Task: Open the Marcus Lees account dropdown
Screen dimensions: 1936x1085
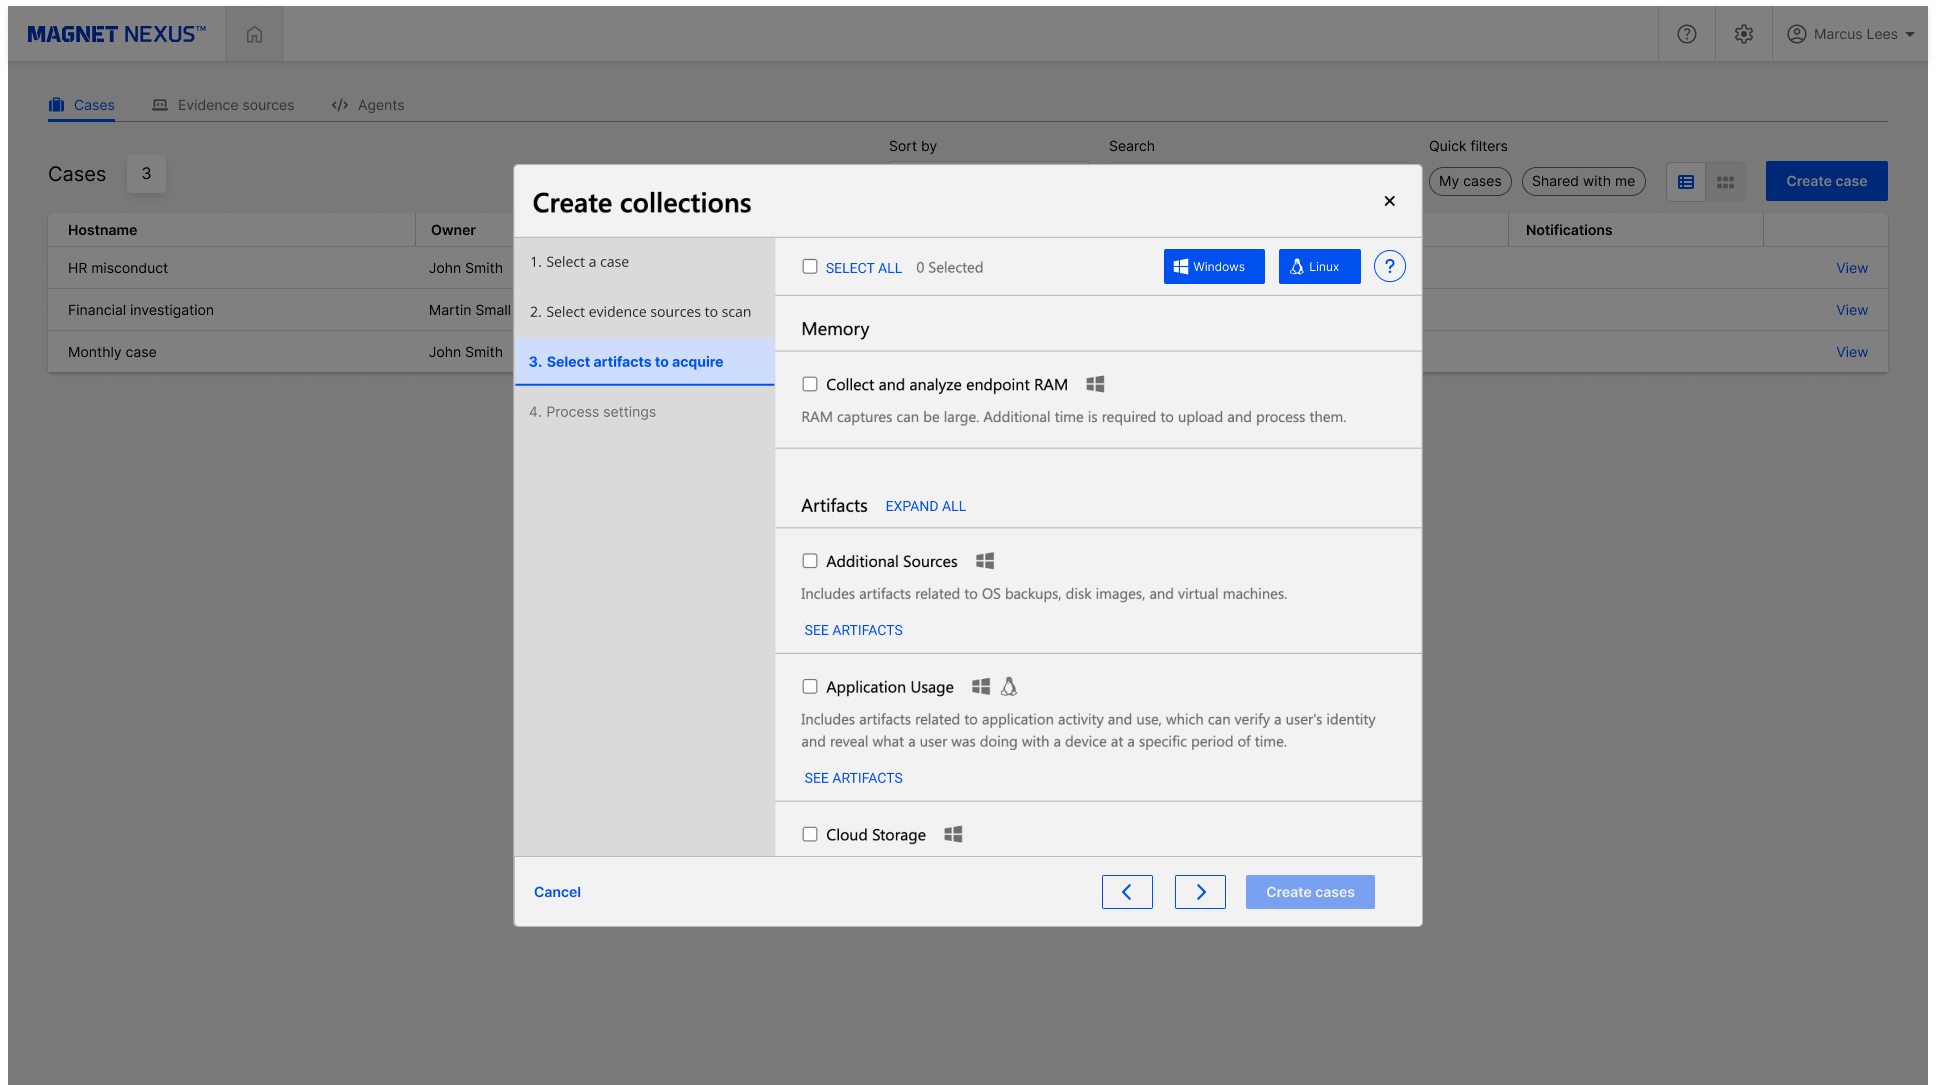Action: tap(1851, 33)
